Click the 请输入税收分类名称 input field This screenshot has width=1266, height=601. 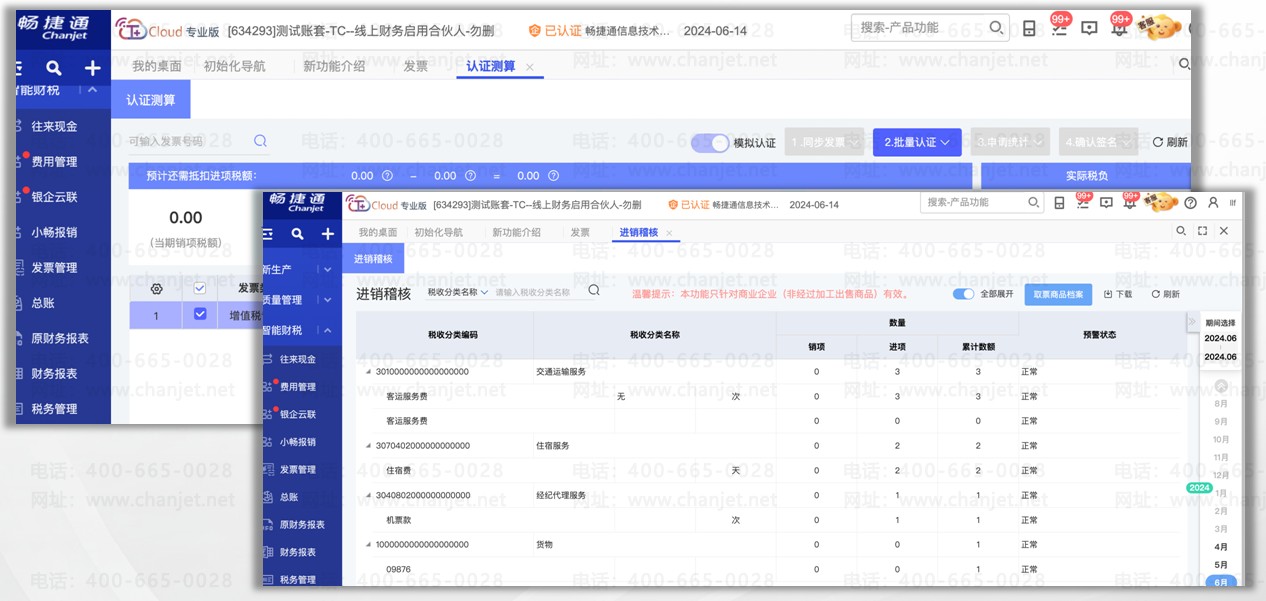tap(538, 292)
